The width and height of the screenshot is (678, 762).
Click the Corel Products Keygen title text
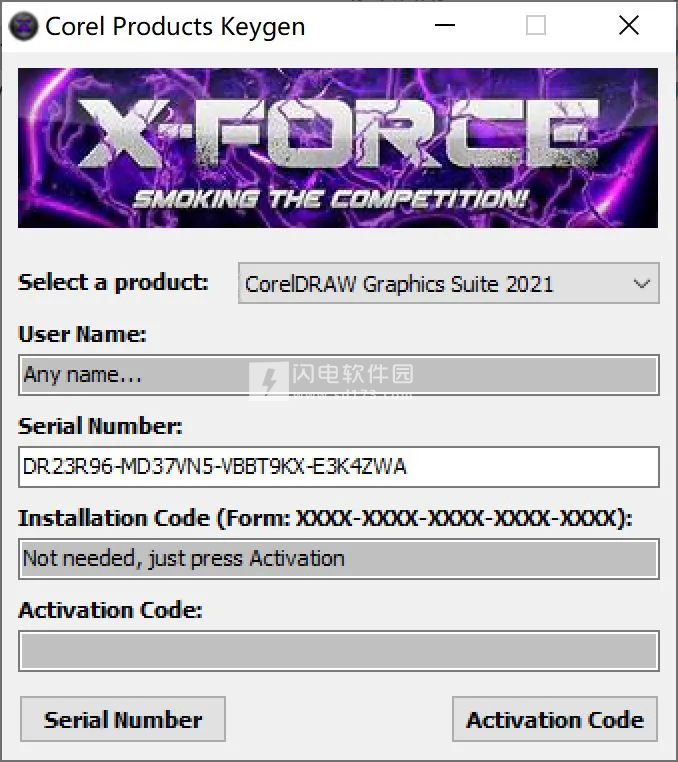point(175,26)
